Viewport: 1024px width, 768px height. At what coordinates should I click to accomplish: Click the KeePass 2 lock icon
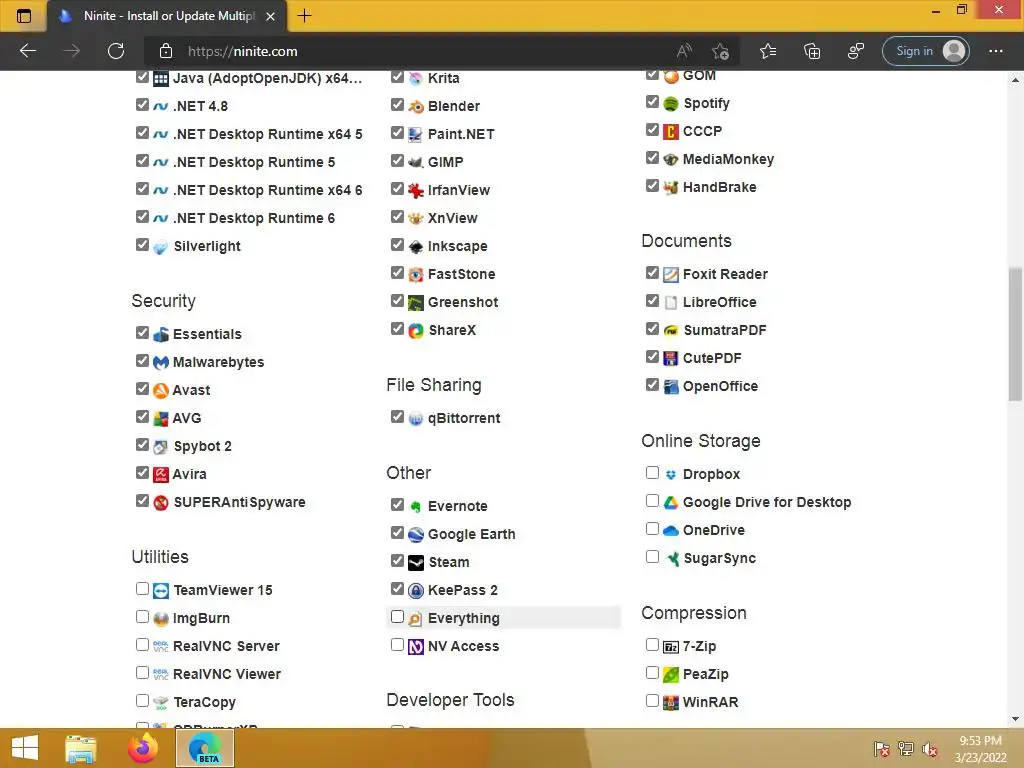coord(416,591)
